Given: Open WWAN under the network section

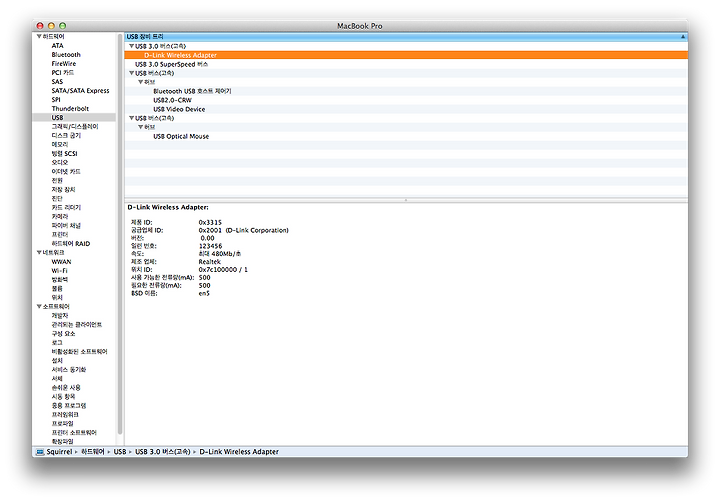Looking at the screenshot, I should click(61, 261).
